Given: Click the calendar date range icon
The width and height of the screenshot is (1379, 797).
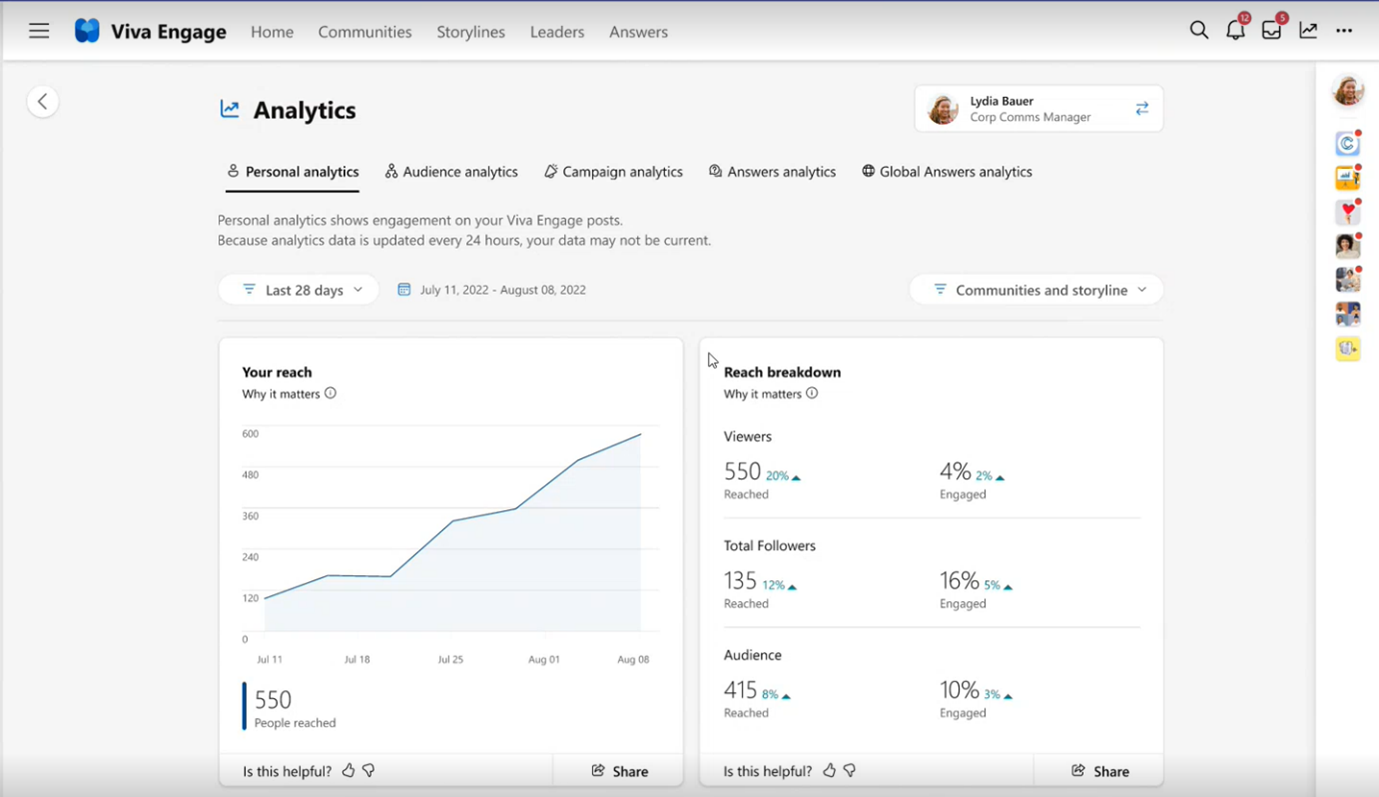Looking at the screenshot, I should tap(404, 290).
